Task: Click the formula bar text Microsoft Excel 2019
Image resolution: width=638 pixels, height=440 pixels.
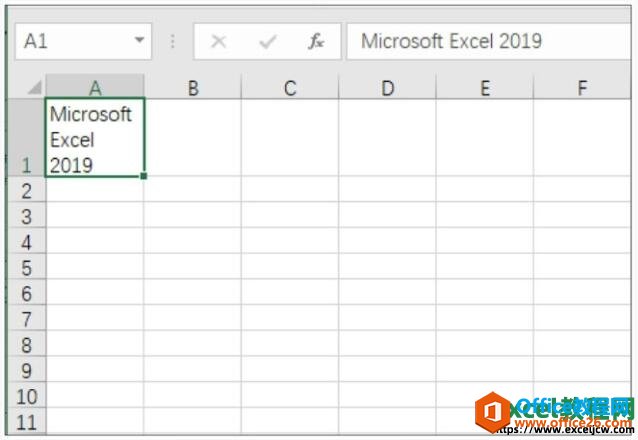Action: [x=451, y=41]
